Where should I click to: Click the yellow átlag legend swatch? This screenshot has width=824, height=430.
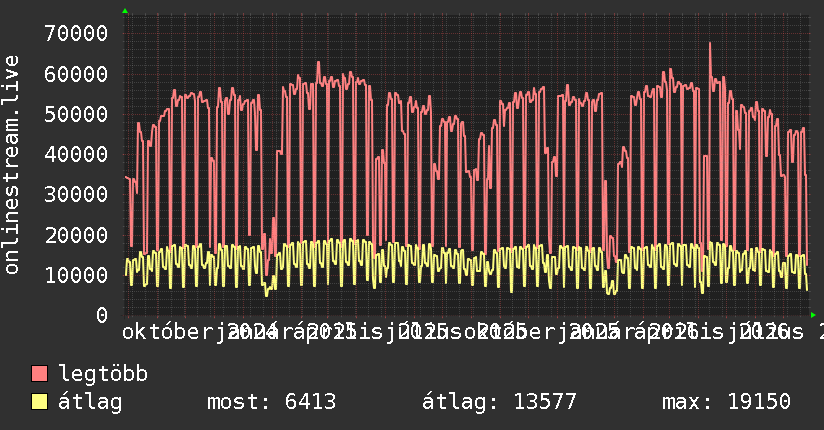39,402
